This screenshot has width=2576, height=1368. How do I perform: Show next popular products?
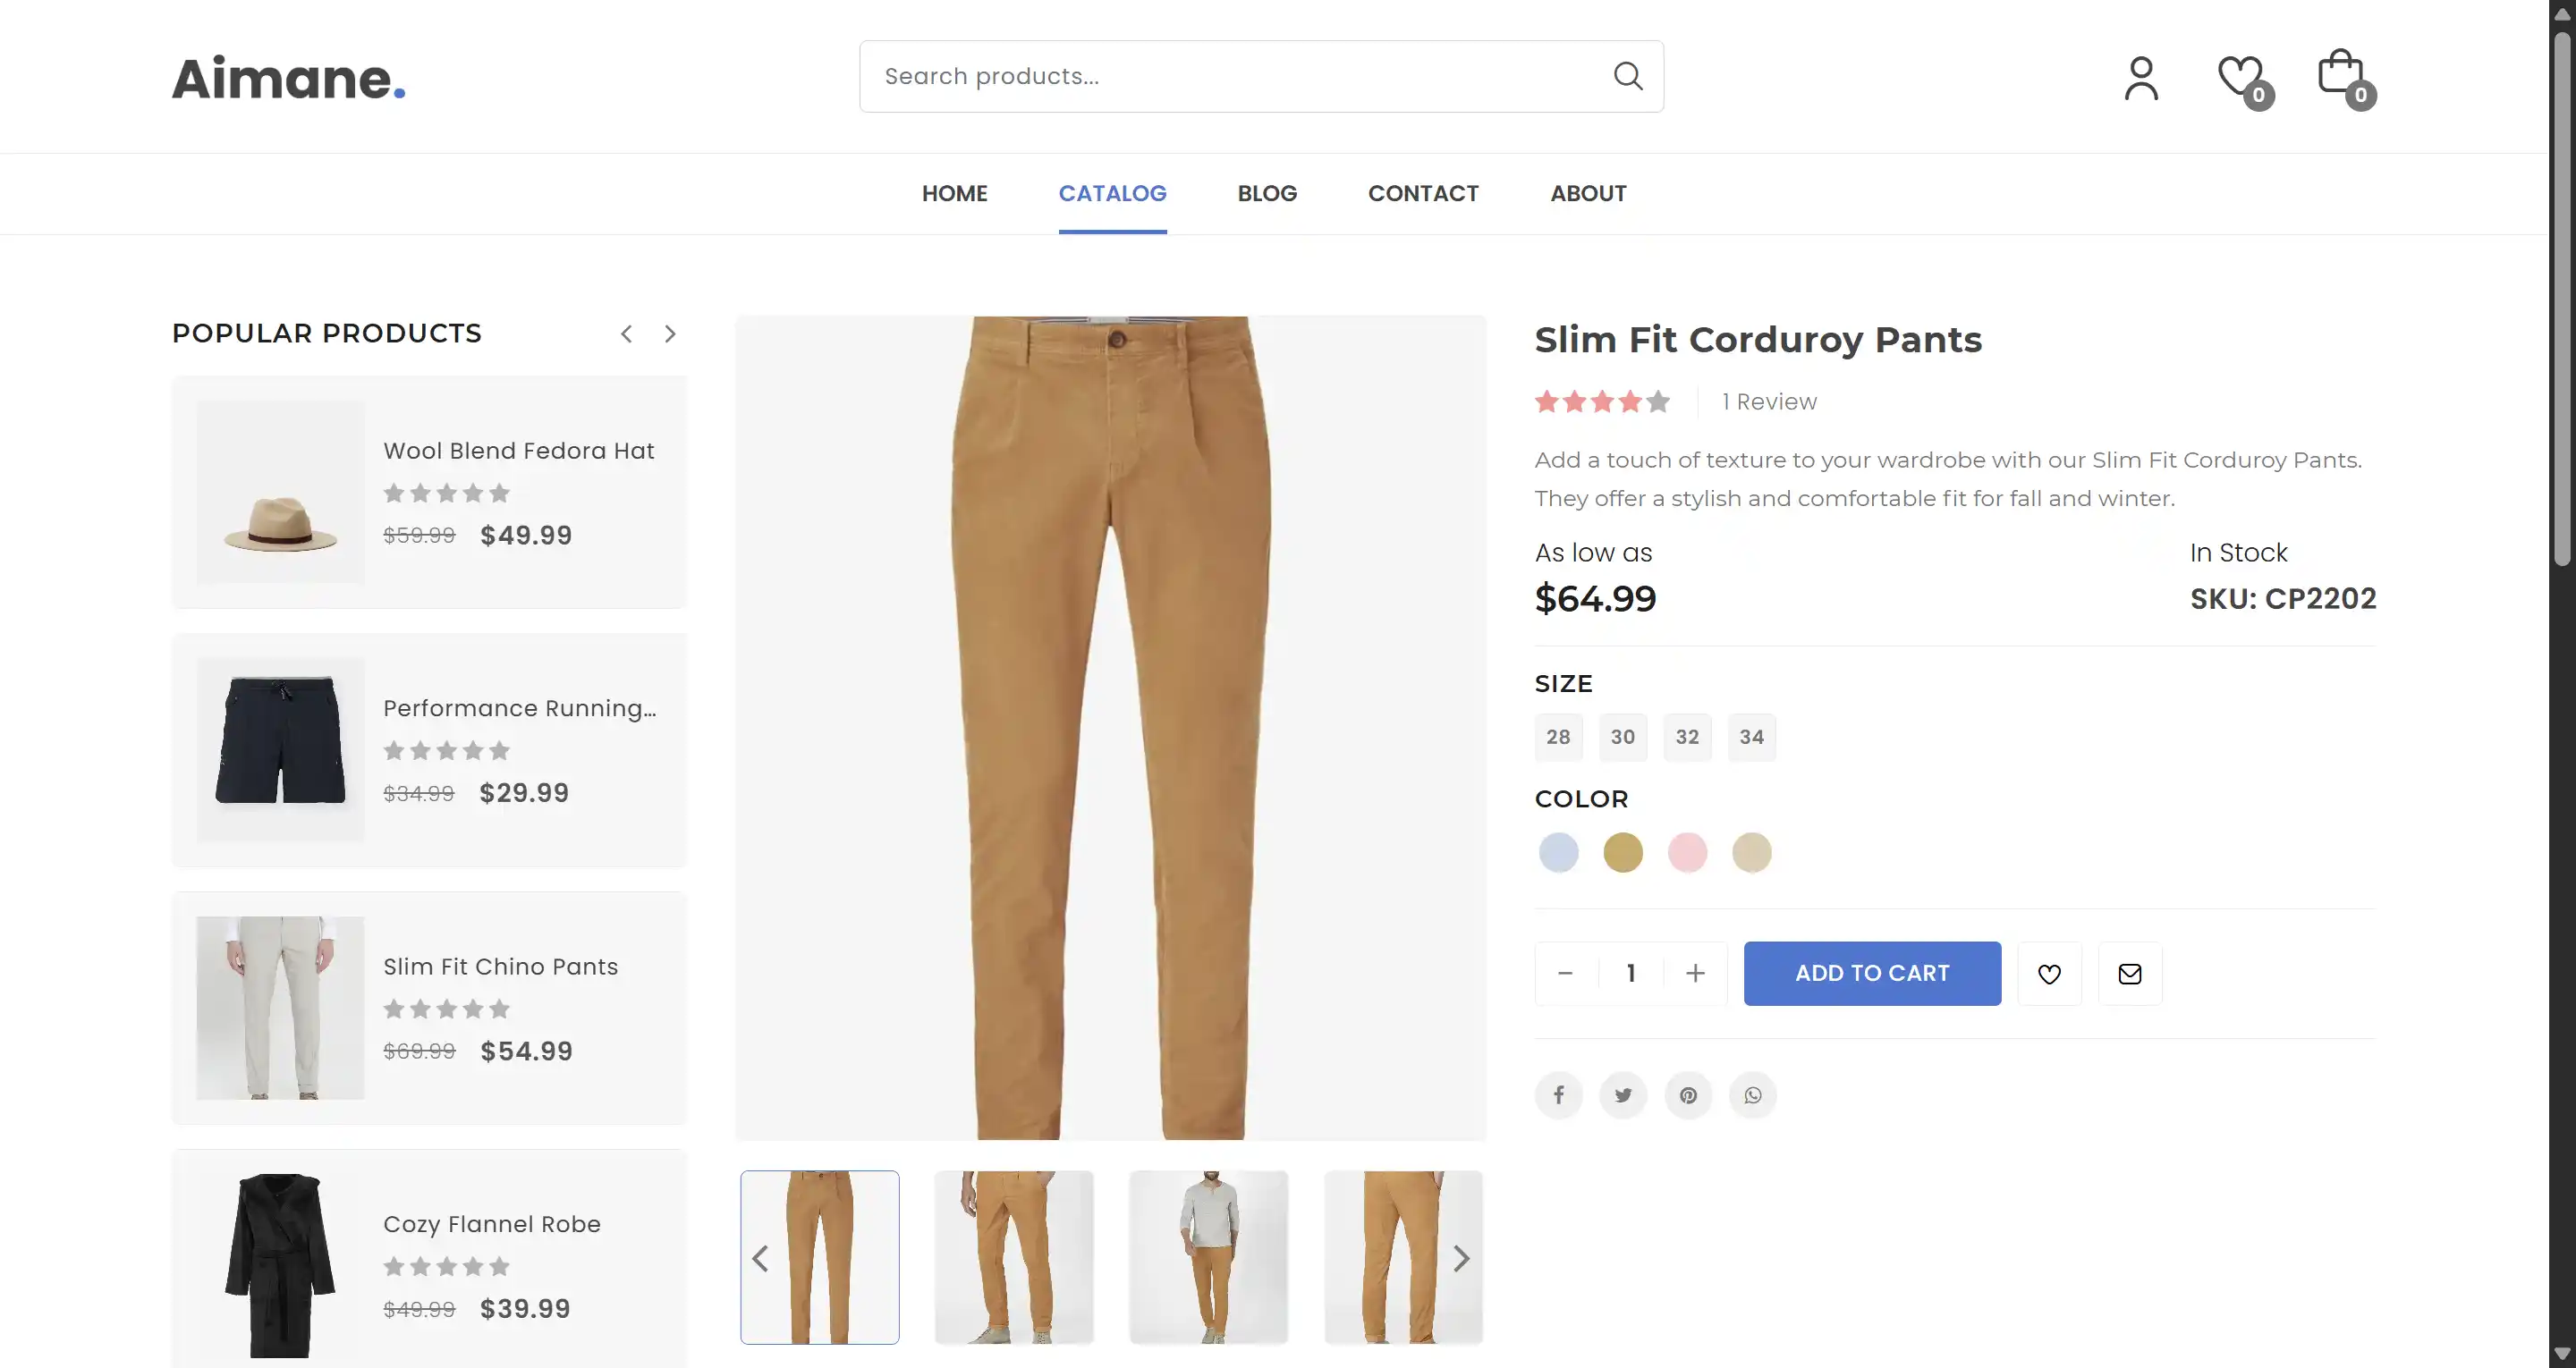click(x=670, y=334)
